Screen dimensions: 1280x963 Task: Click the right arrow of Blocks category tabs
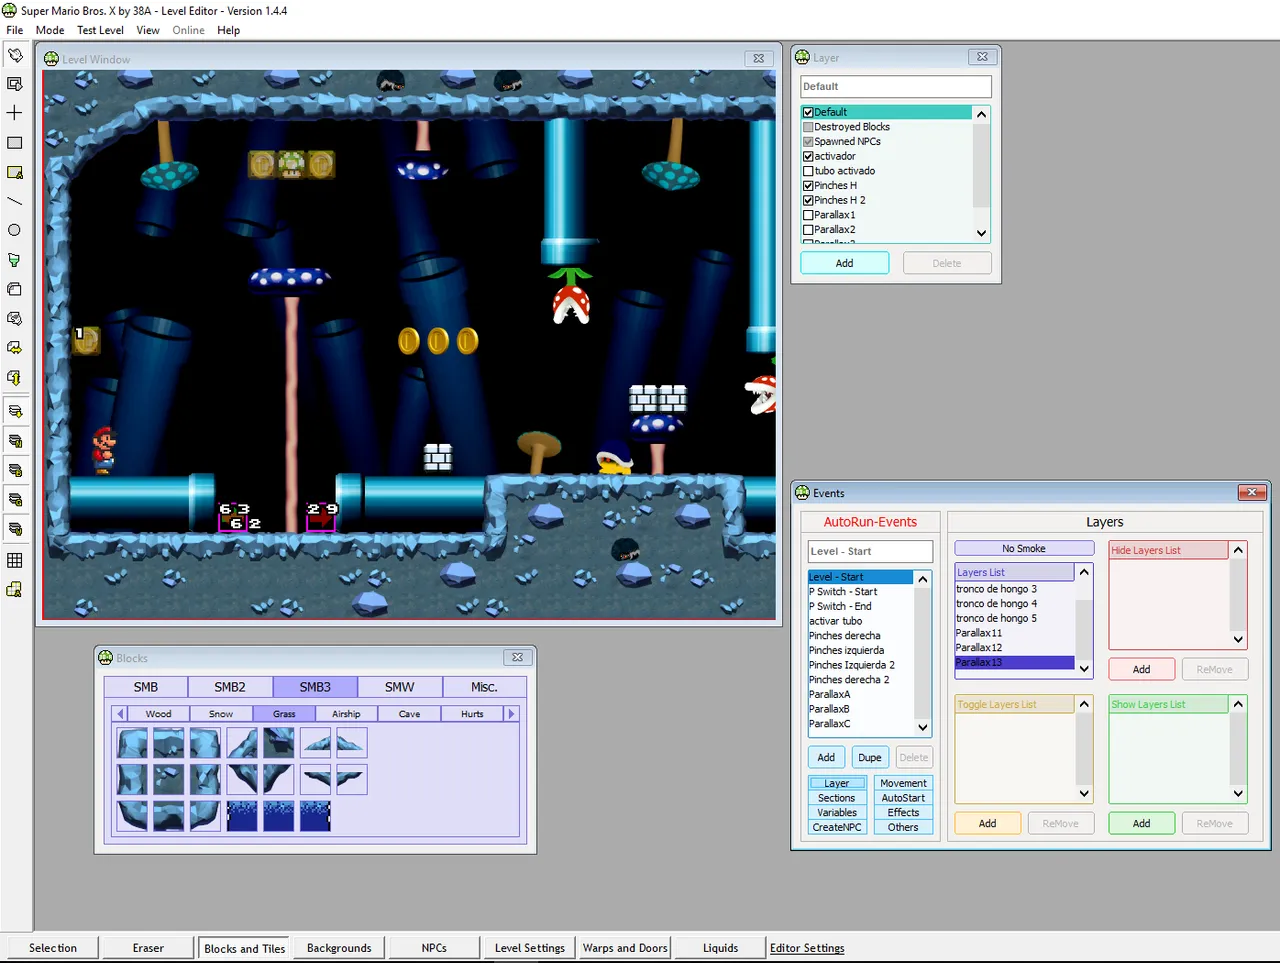pos(511,714)
